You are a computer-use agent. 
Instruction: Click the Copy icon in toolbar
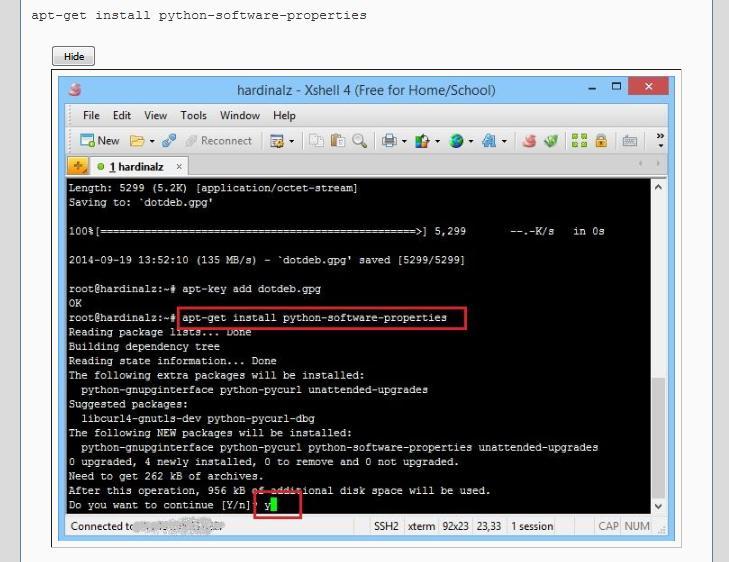317,140
